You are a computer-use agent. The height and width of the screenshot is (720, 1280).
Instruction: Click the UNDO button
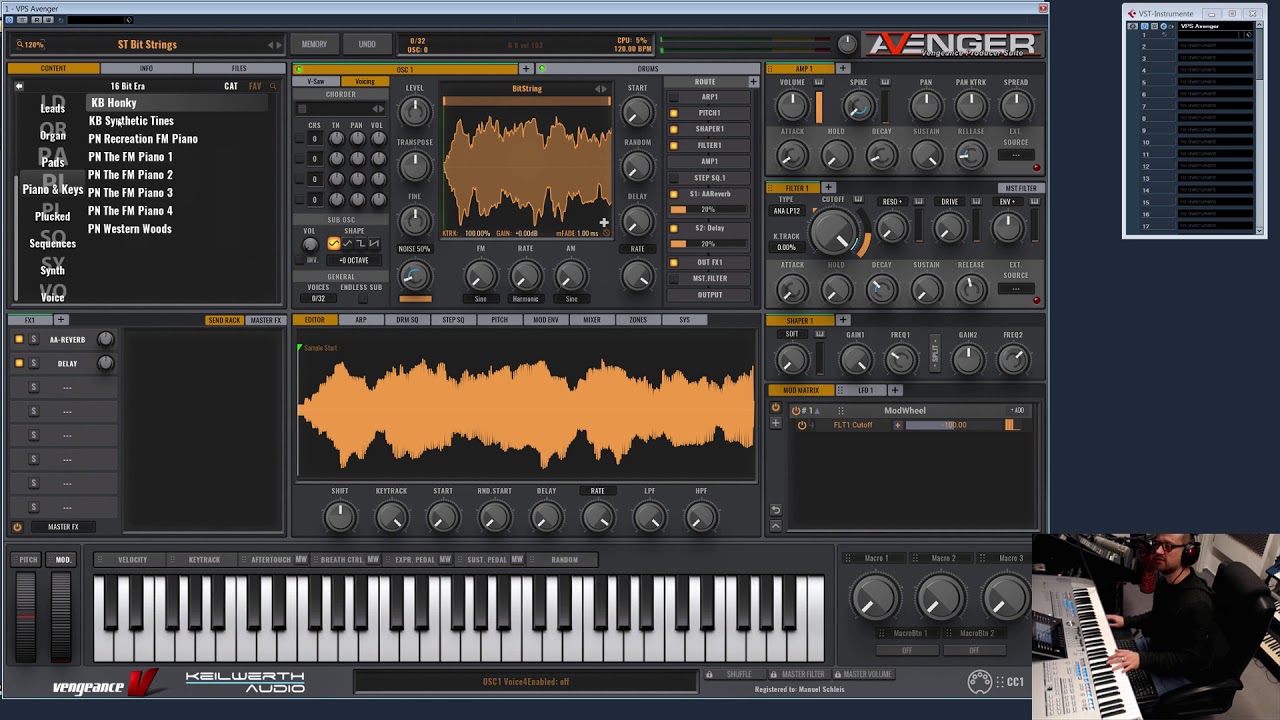click(367, 44)
